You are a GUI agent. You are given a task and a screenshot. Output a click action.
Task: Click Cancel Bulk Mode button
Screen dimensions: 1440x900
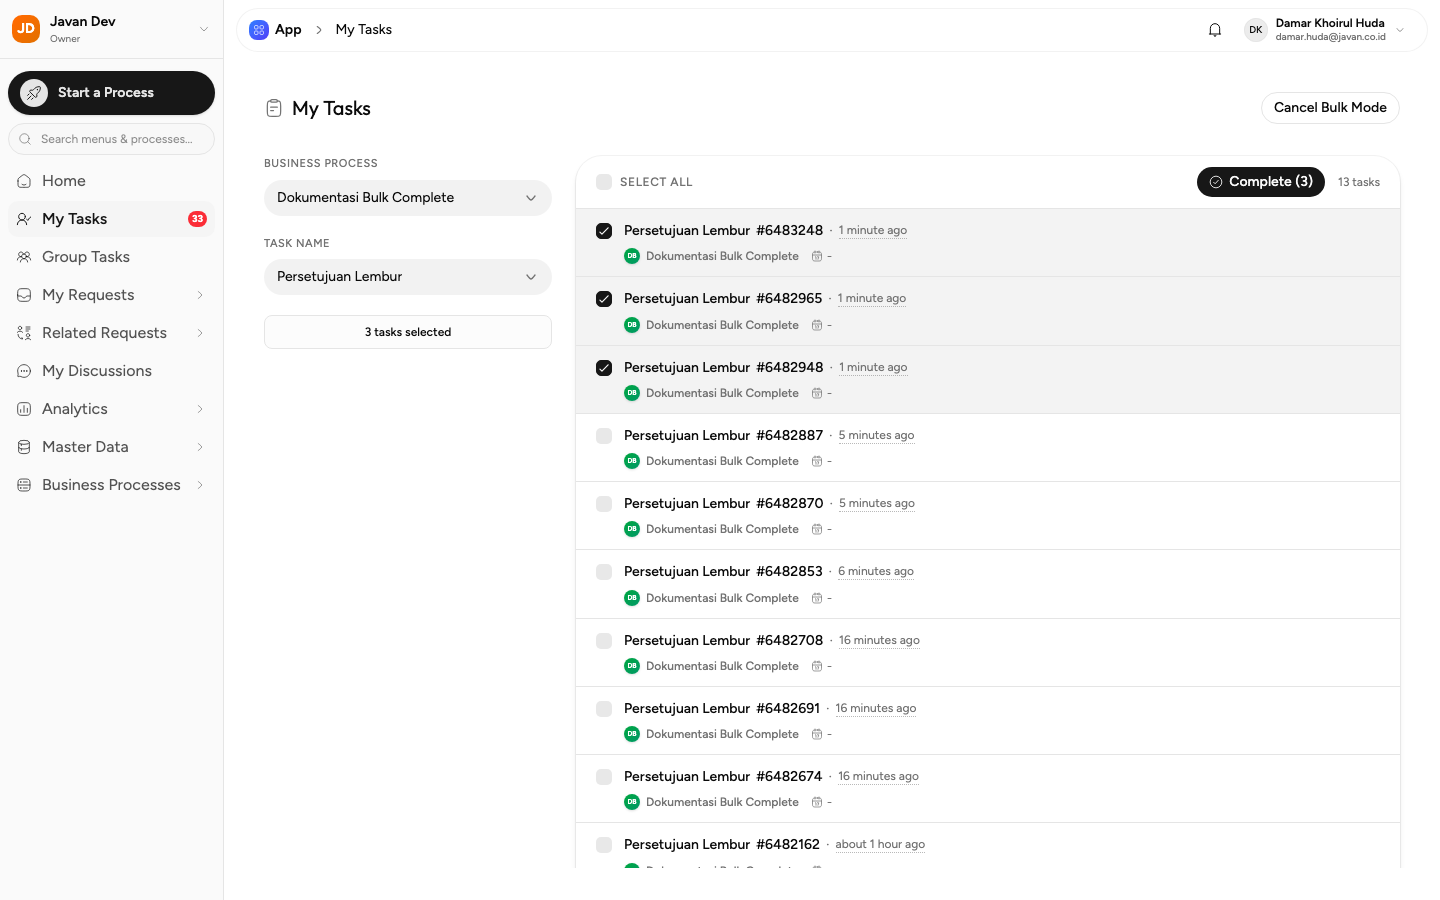tap(1330, 108)
